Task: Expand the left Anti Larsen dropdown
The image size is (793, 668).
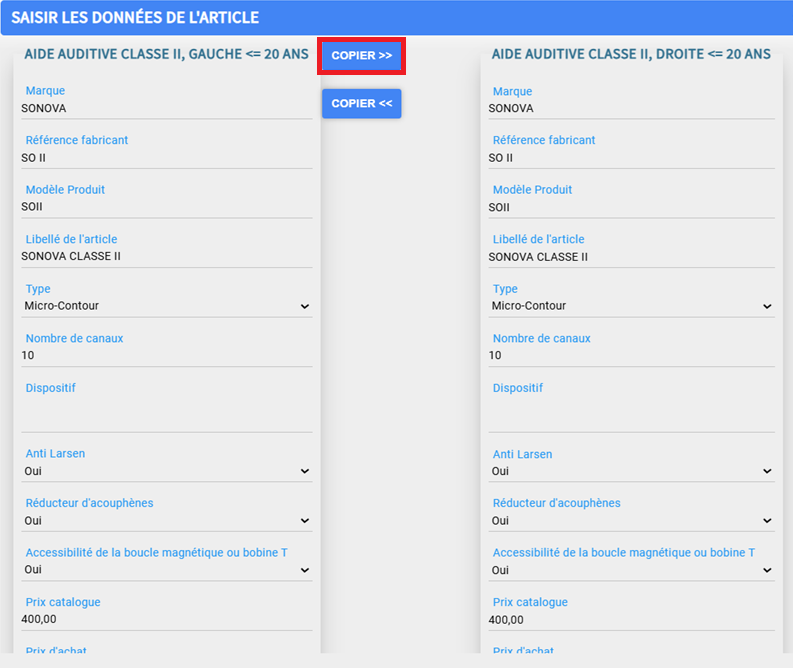Action: pyautogui.click(x=167, y=471)
